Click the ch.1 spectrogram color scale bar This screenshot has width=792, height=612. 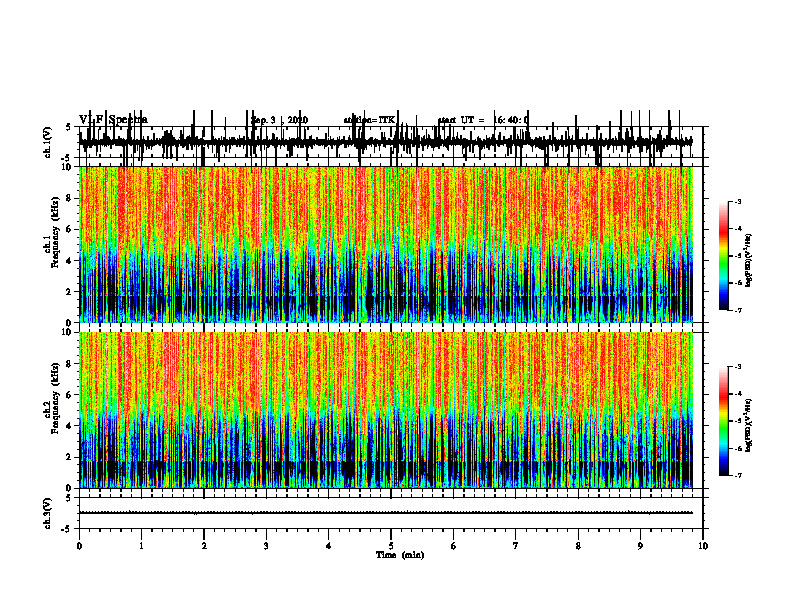tap(724, 256)
